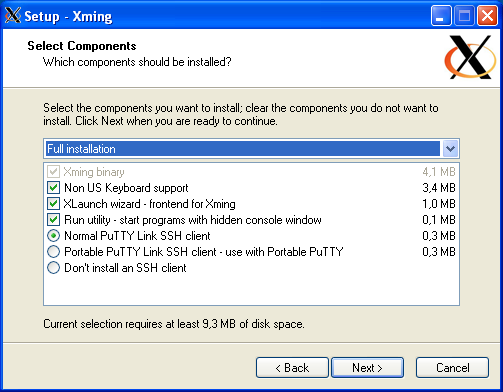Click the Setup - Xming title bar text
This screenshot has width=503, height=392.
68,16
